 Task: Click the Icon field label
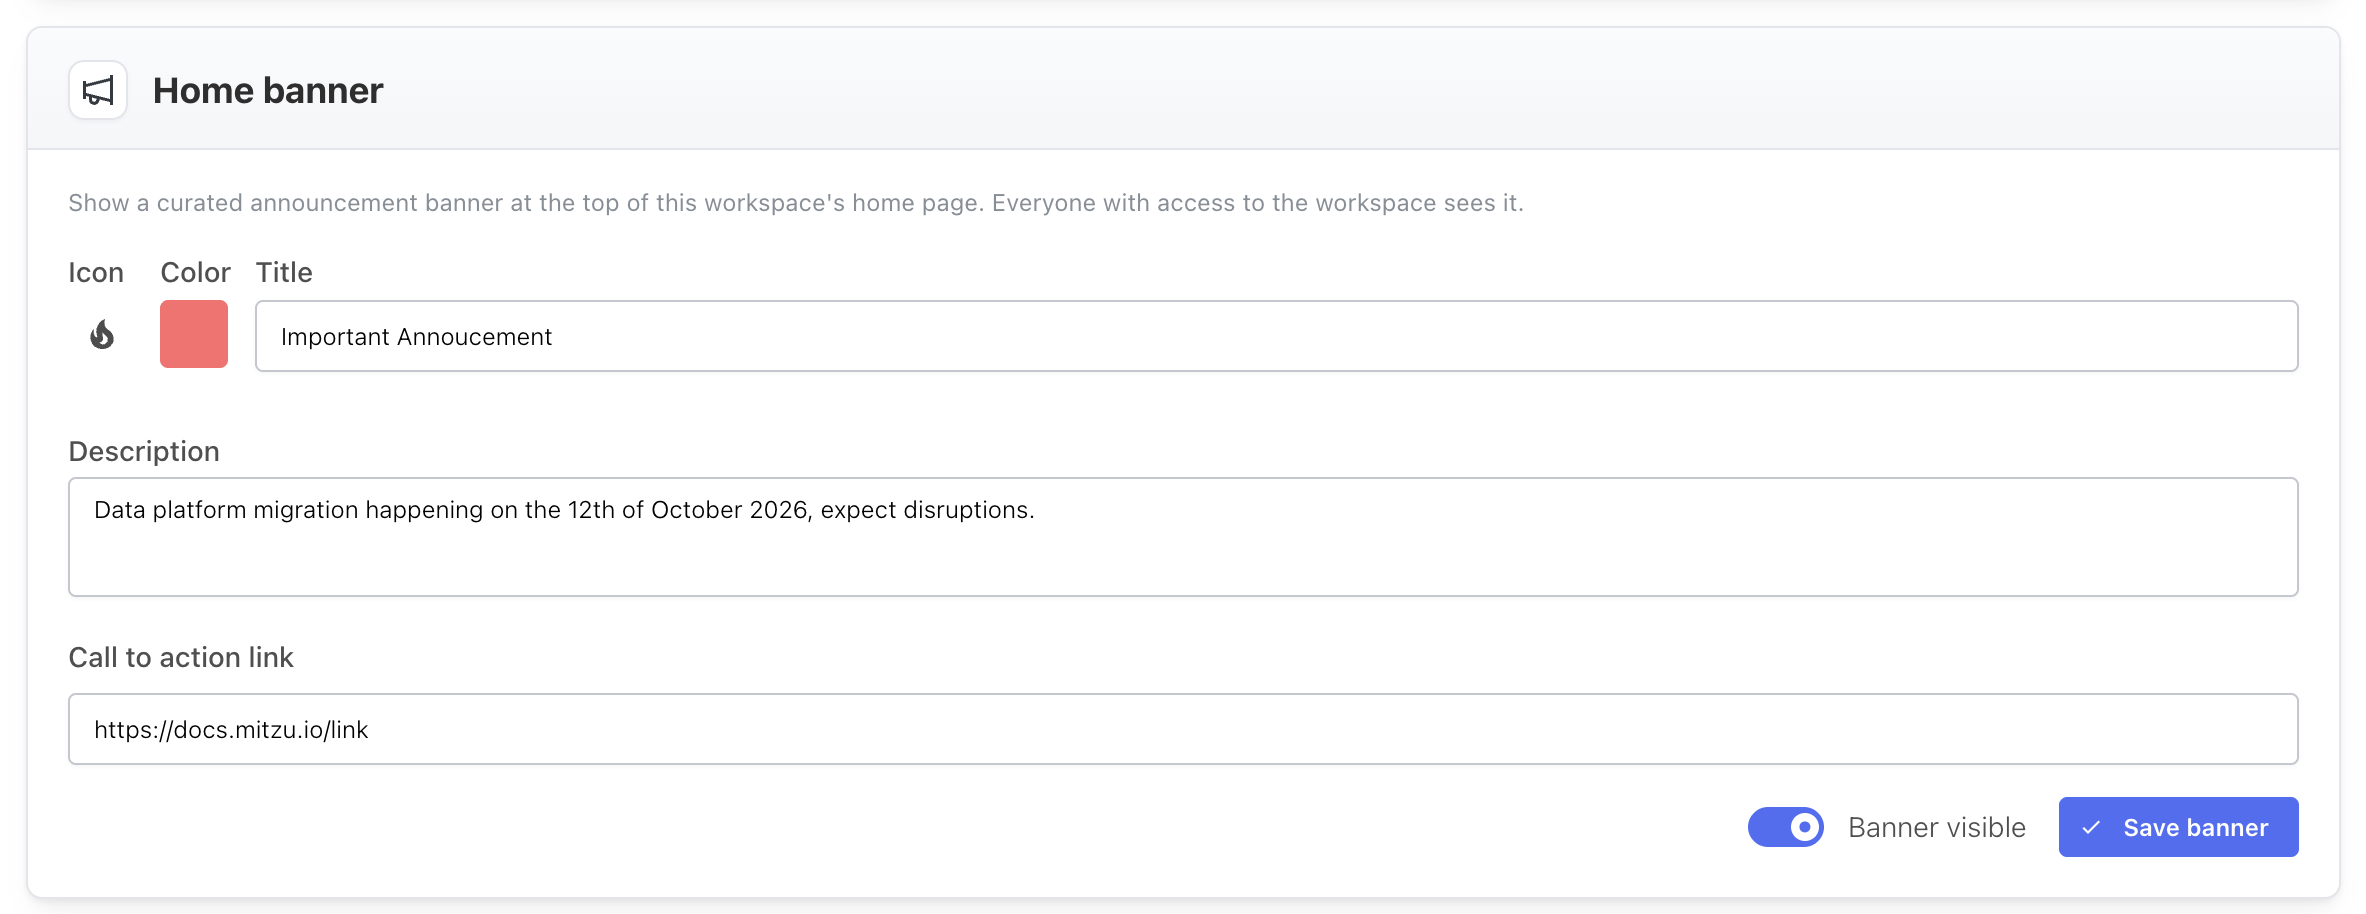[x=96, y=272]
